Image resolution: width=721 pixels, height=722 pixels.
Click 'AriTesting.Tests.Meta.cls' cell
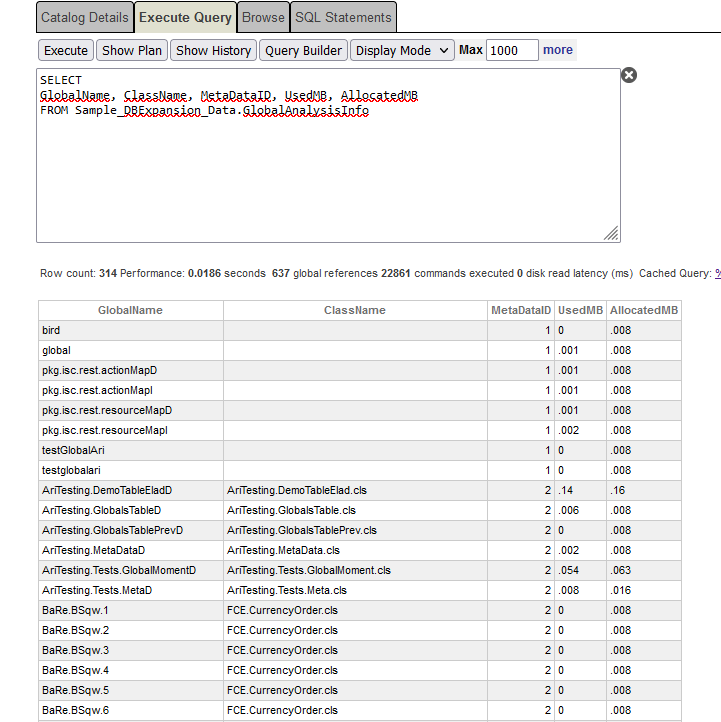click(x=355, y=591)
